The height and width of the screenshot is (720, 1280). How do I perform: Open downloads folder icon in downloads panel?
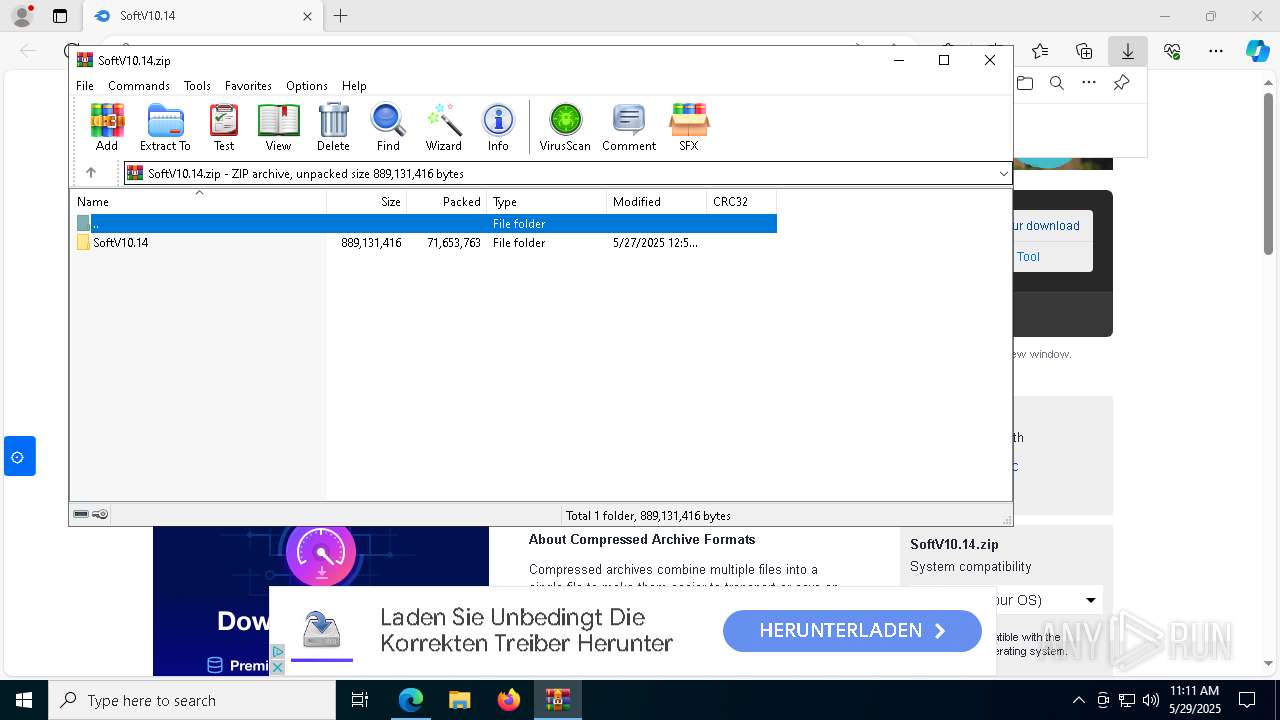1025,83
